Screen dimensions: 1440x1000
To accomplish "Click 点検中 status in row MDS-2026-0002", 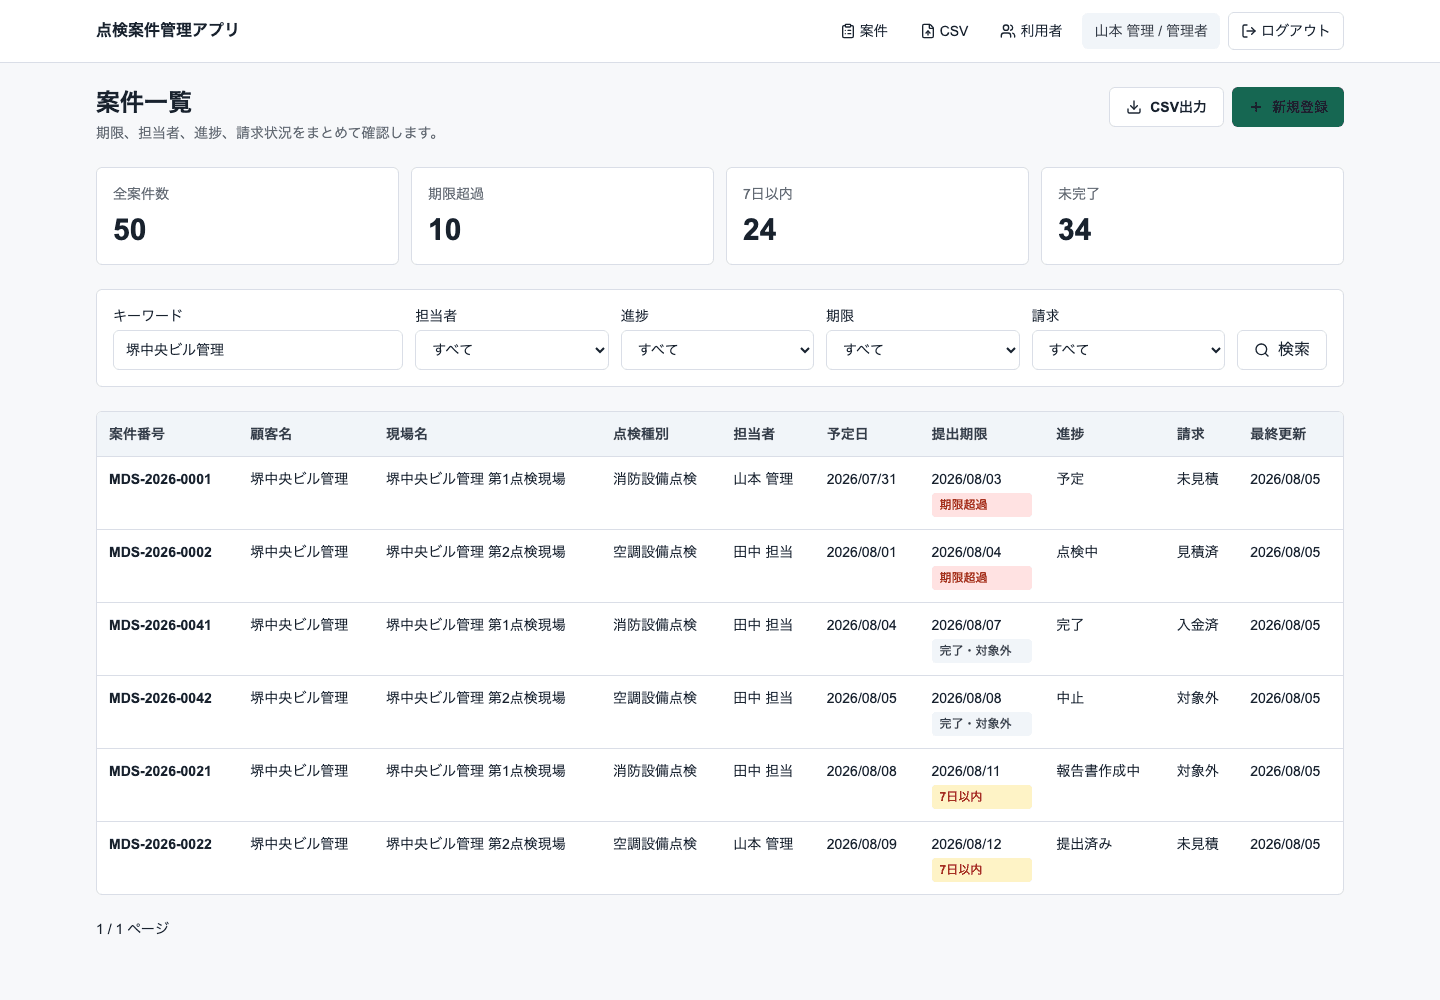I will point(1077,552).
